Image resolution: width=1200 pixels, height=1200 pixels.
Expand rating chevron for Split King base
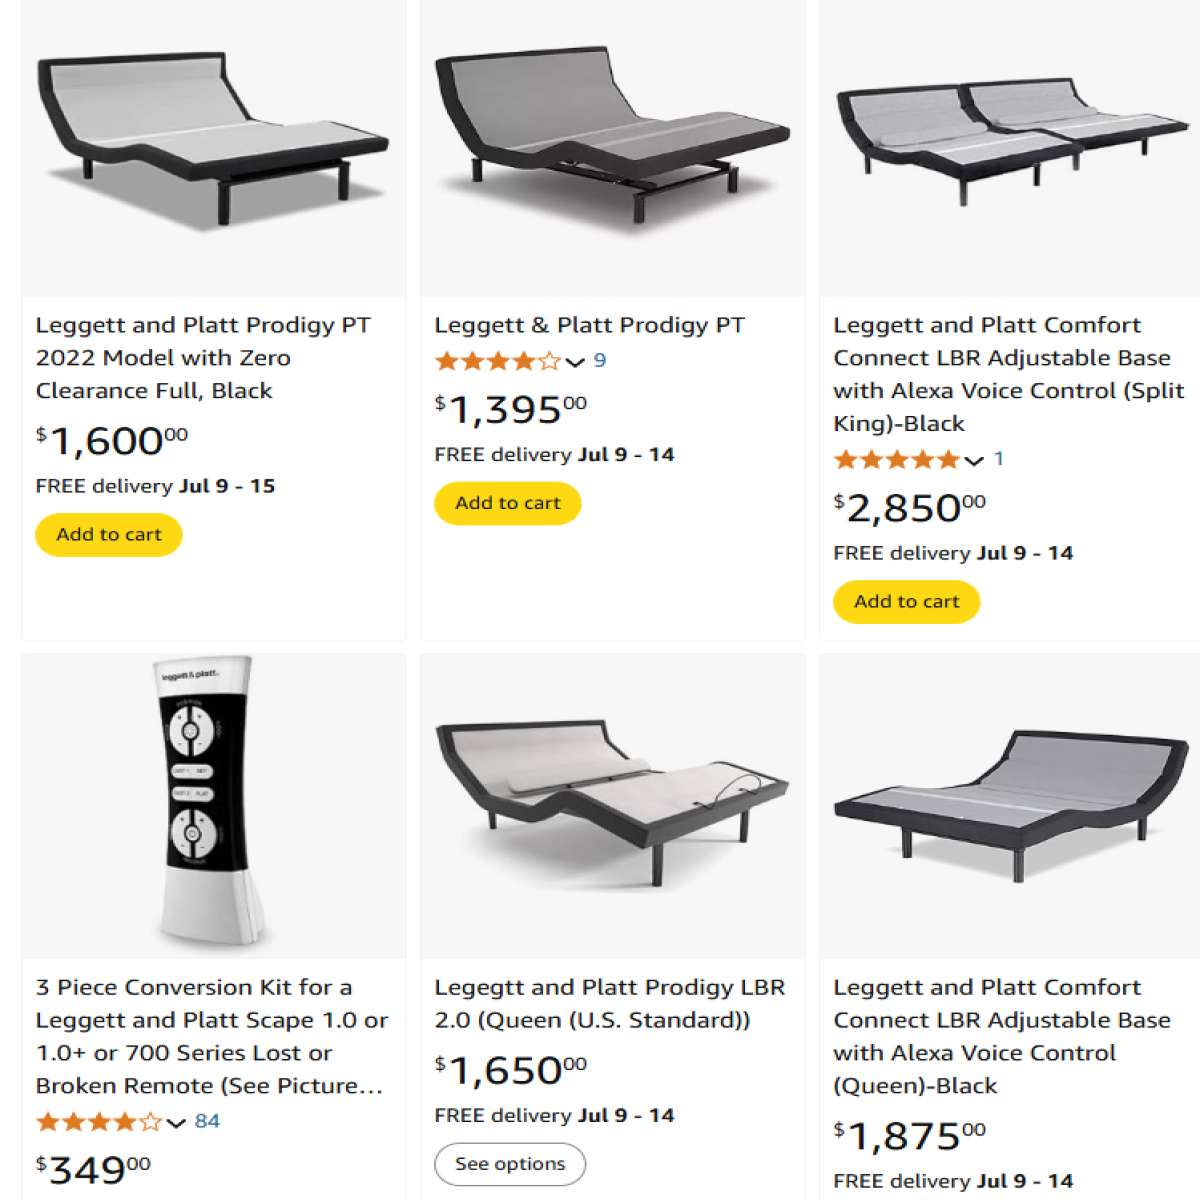[x=974, y=461]
